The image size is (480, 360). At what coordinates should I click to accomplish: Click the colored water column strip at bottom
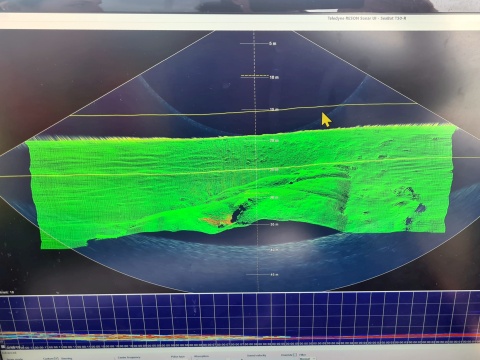(240, 337)
